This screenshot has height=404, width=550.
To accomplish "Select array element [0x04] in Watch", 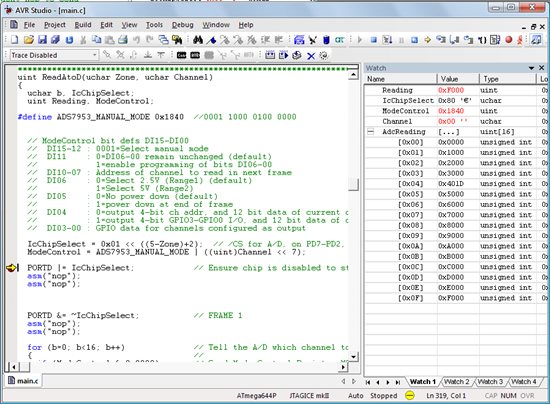I will (410, 184).
